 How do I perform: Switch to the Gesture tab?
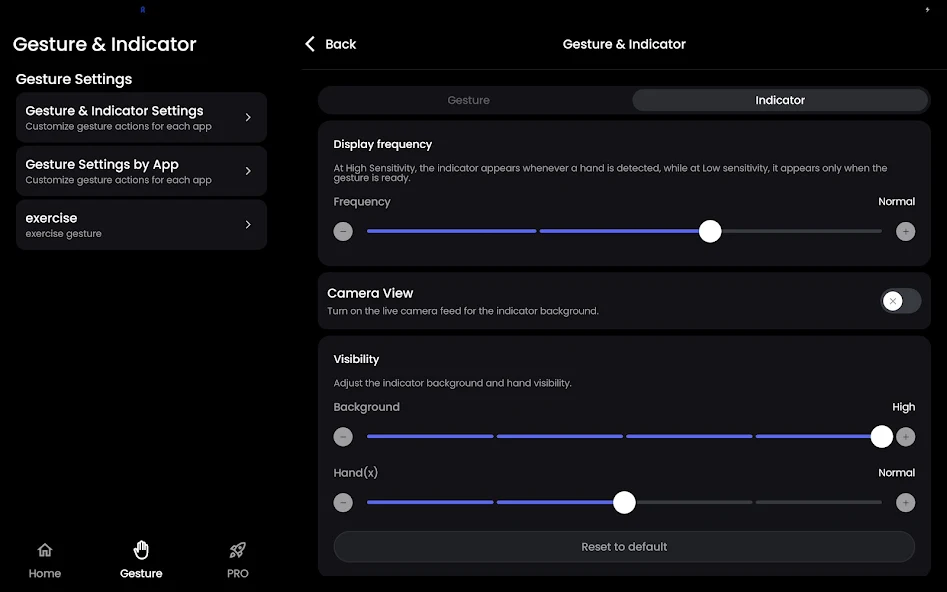[x=469, y=100]
